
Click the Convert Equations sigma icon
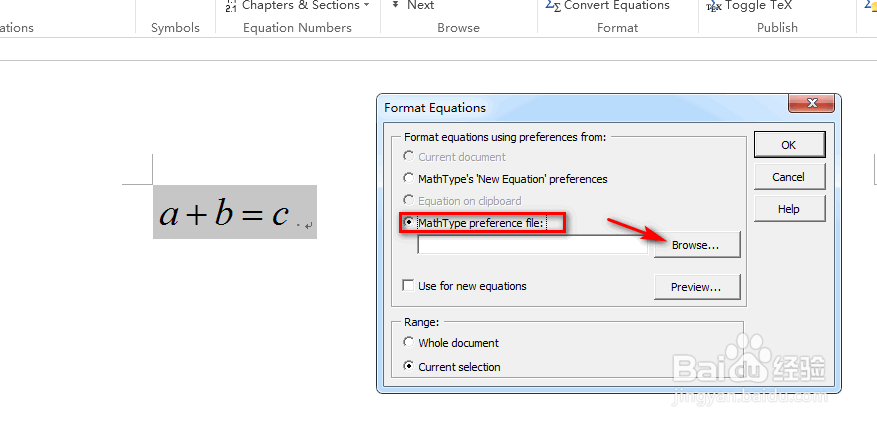pos(553,6)
